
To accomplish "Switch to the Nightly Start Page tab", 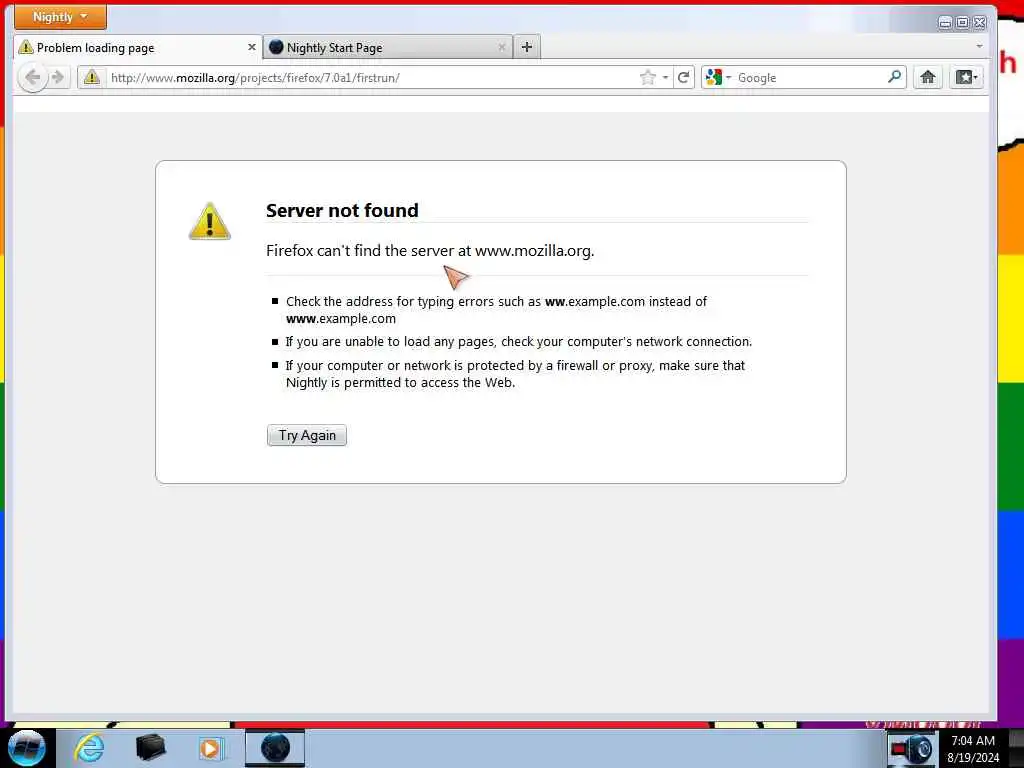I will coord(388,48).
